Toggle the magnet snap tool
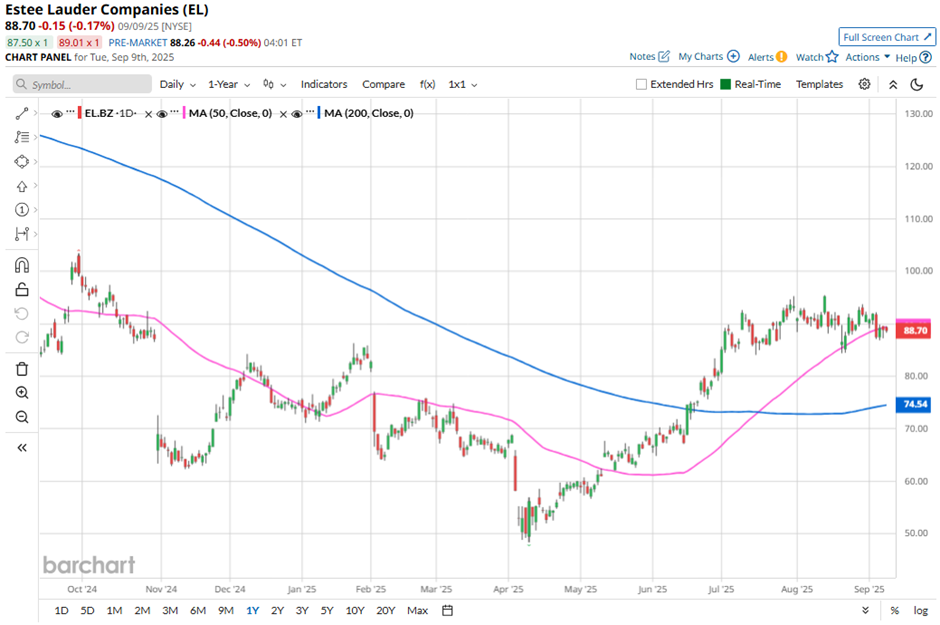Viewport: 940px width, 625px height. 22,265
